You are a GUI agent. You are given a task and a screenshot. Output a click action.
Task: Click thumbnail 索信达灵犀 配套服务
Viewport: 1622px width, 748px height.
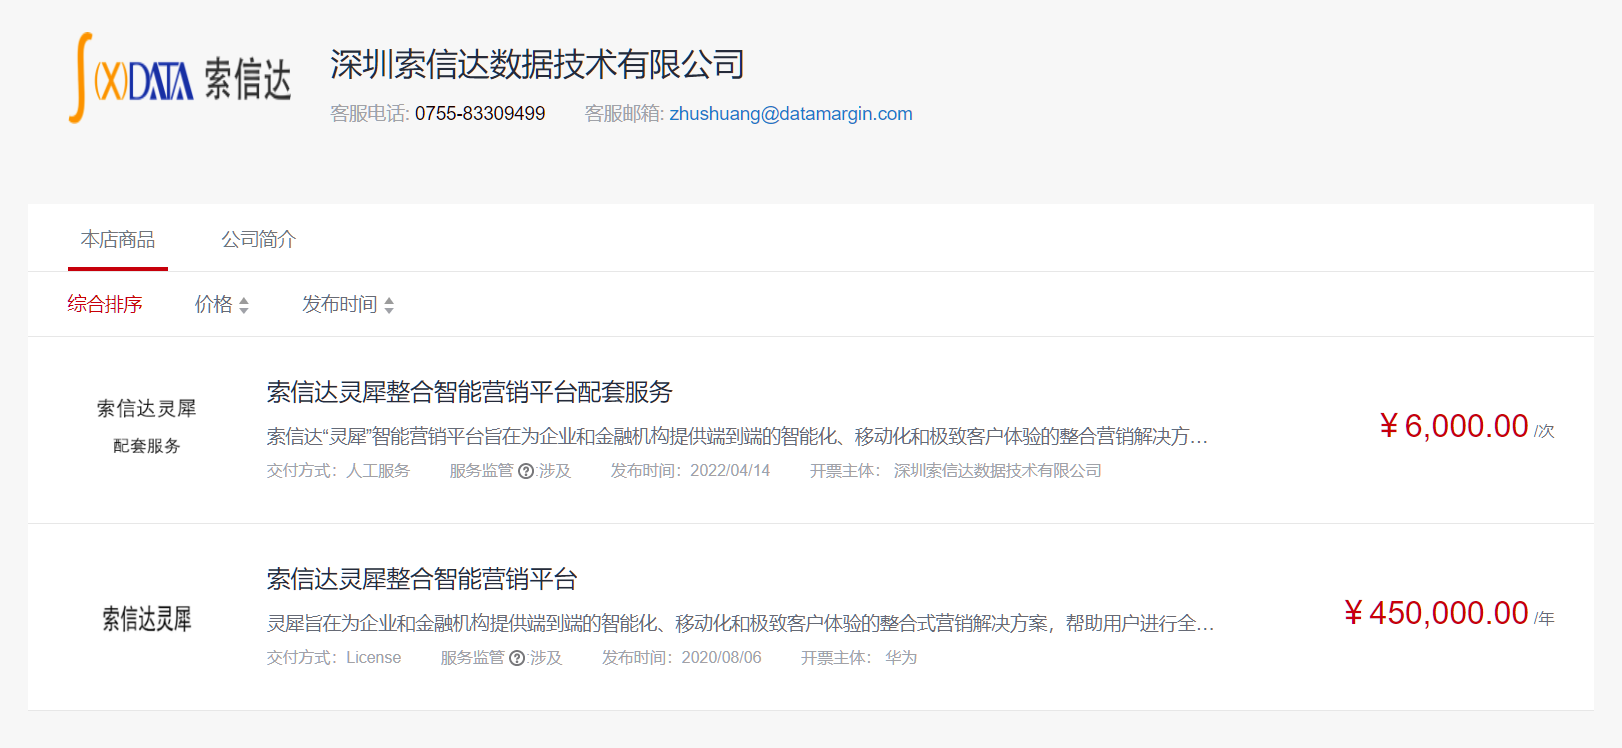(147, 427)
